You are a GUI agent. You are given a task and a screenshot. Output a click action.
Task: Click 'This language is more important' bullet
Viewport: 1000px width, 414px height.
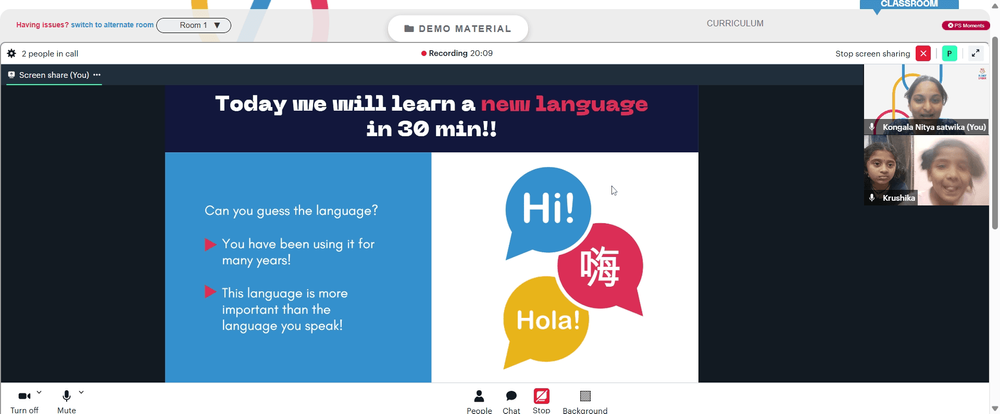(x=285, y=309)
